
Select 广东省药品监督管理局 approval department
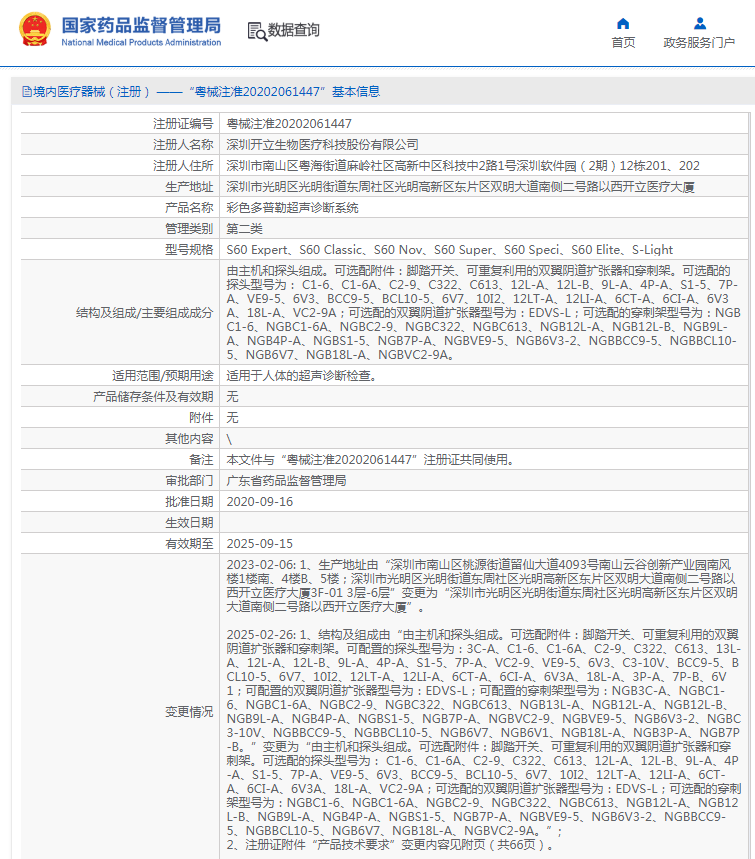tap(286, 480)
